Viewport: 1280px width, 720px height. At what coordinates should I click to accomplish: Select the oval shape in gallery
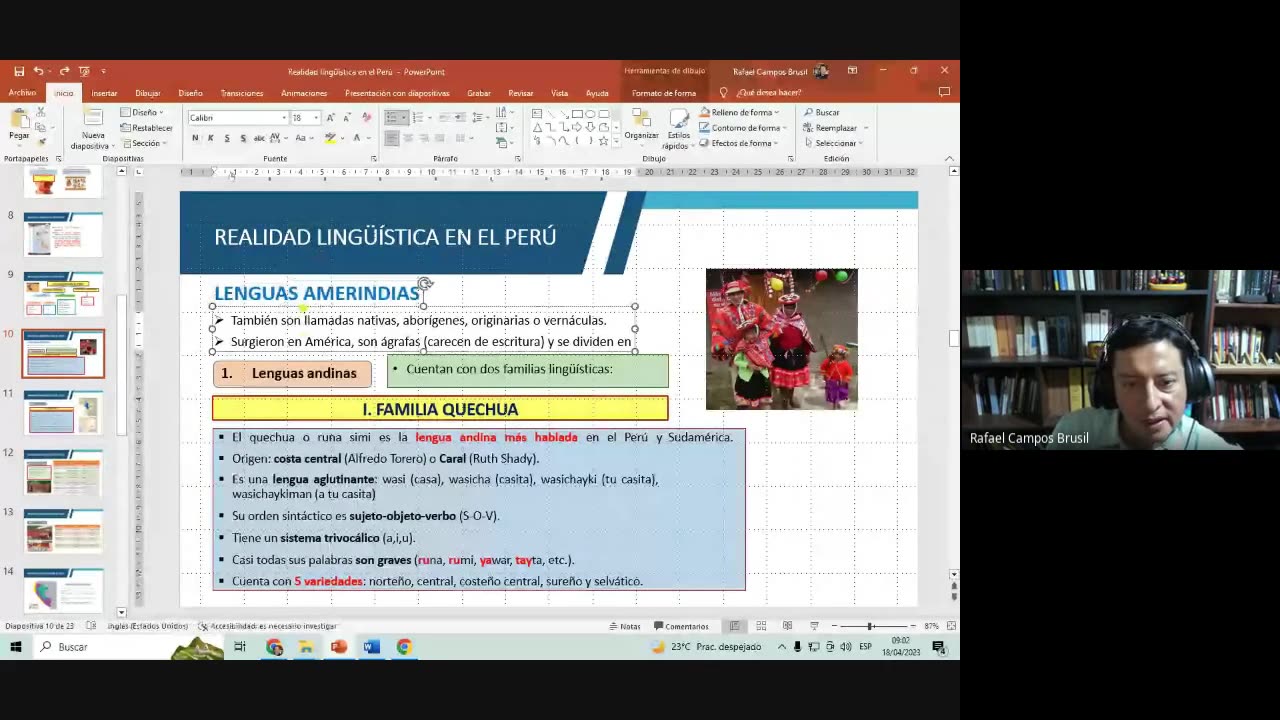[590, 114]
